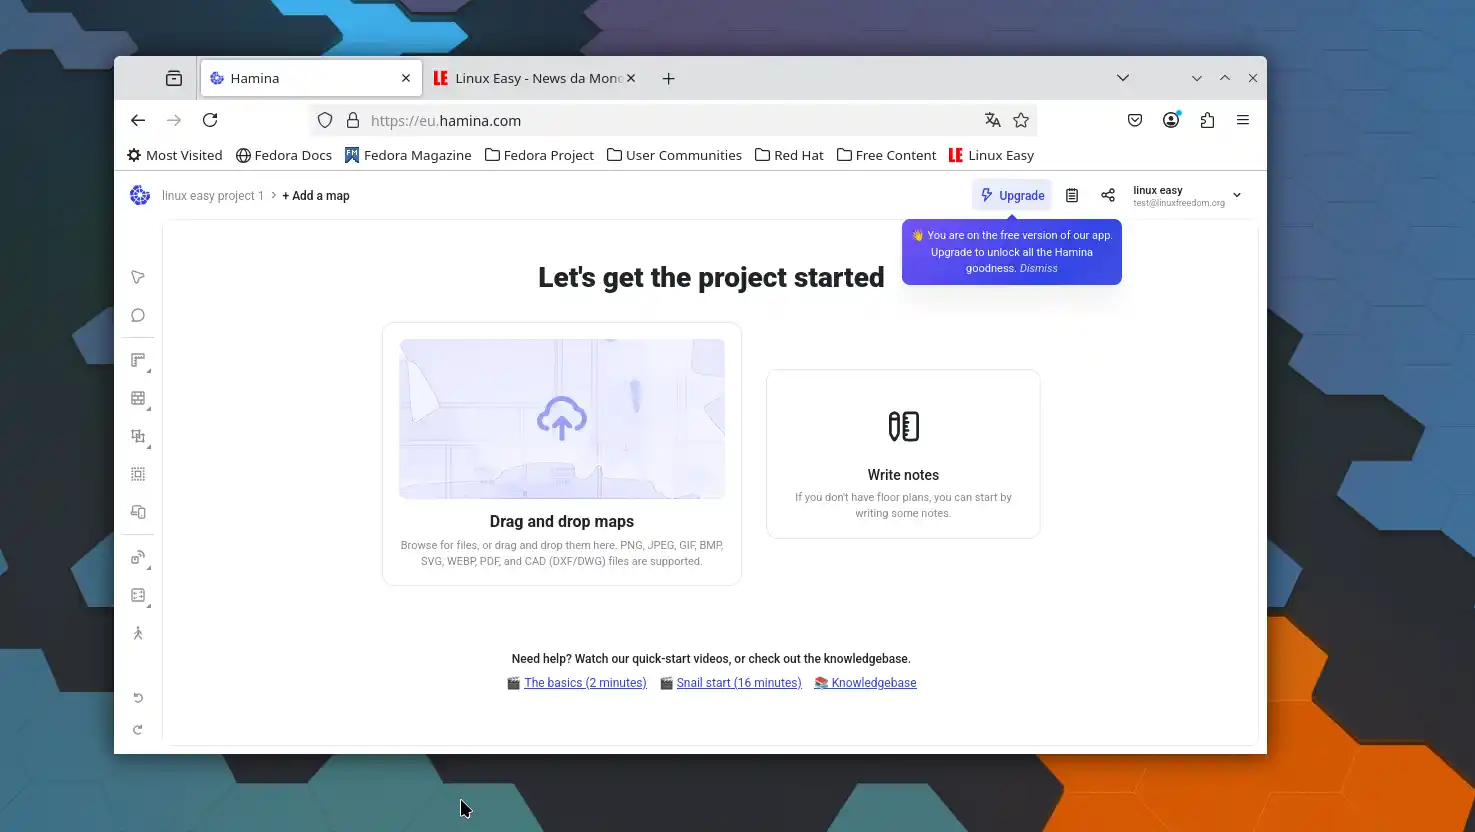Click the undo arrow in sidebar
Viewport: 1475px width, 832px height.
click(x=138, y=697)
